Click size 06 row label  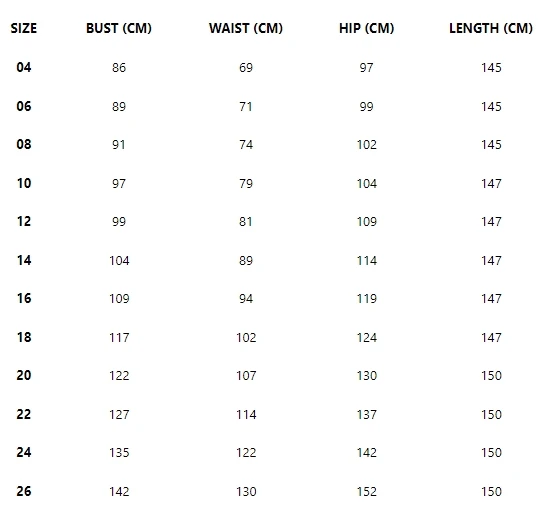24,106
